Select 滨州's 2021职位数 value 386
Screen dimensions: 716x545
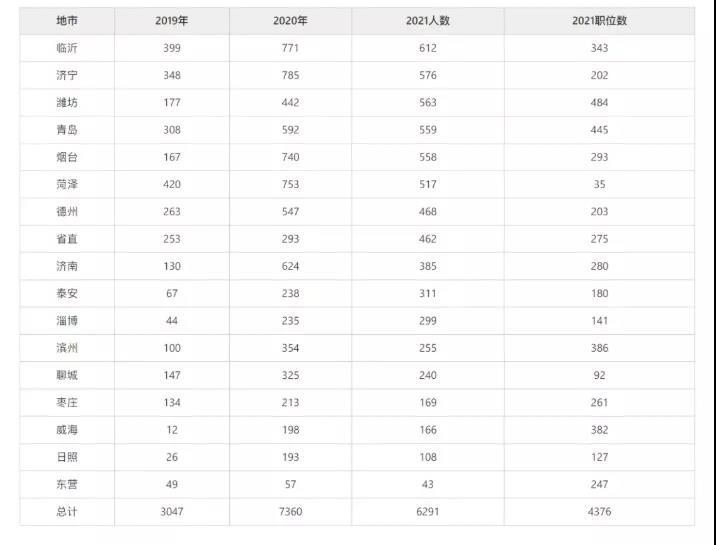(x=599, y=348)
